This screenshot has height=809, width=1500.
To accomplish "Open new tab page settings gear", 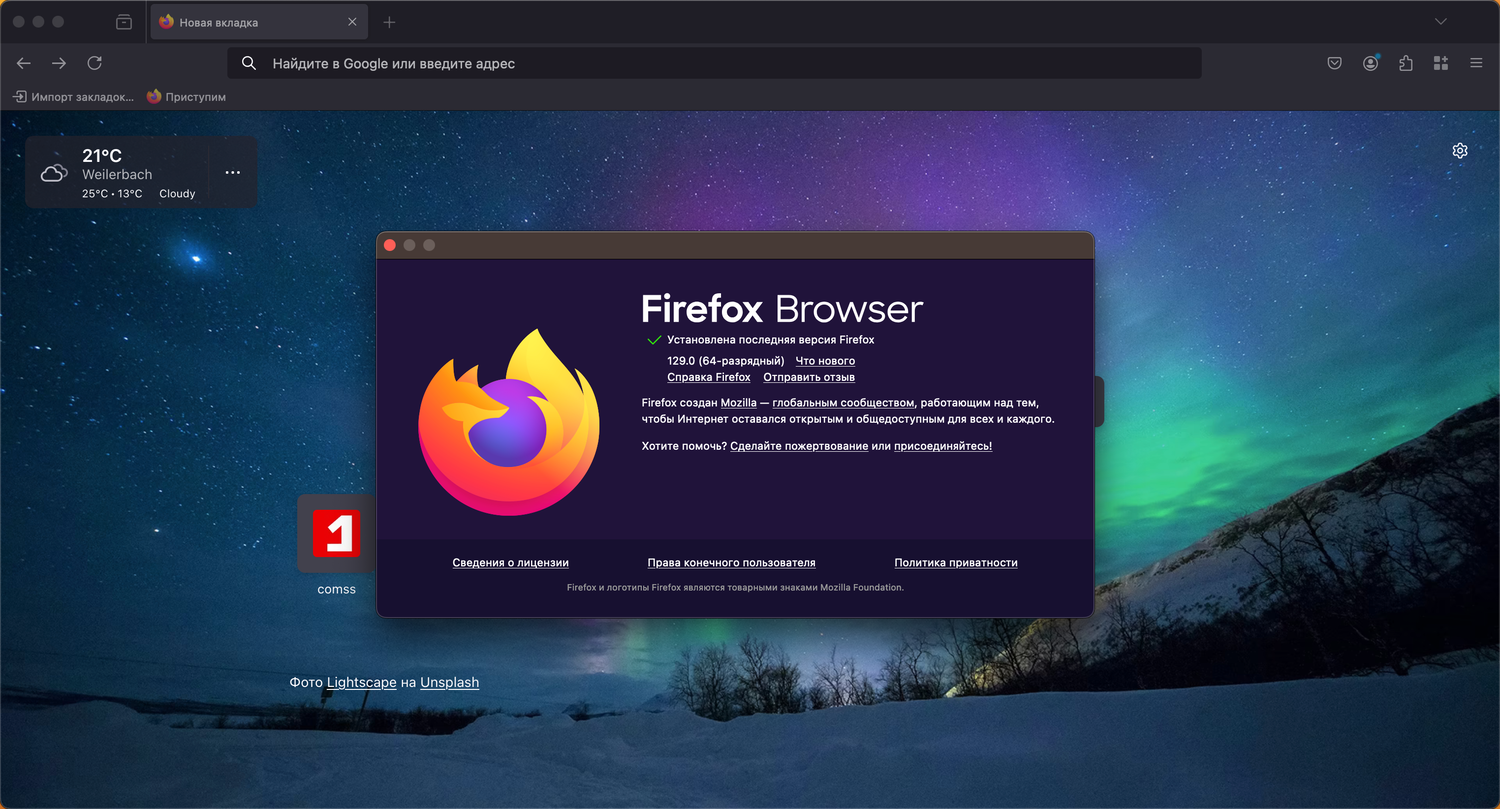I will (1460, 151).
